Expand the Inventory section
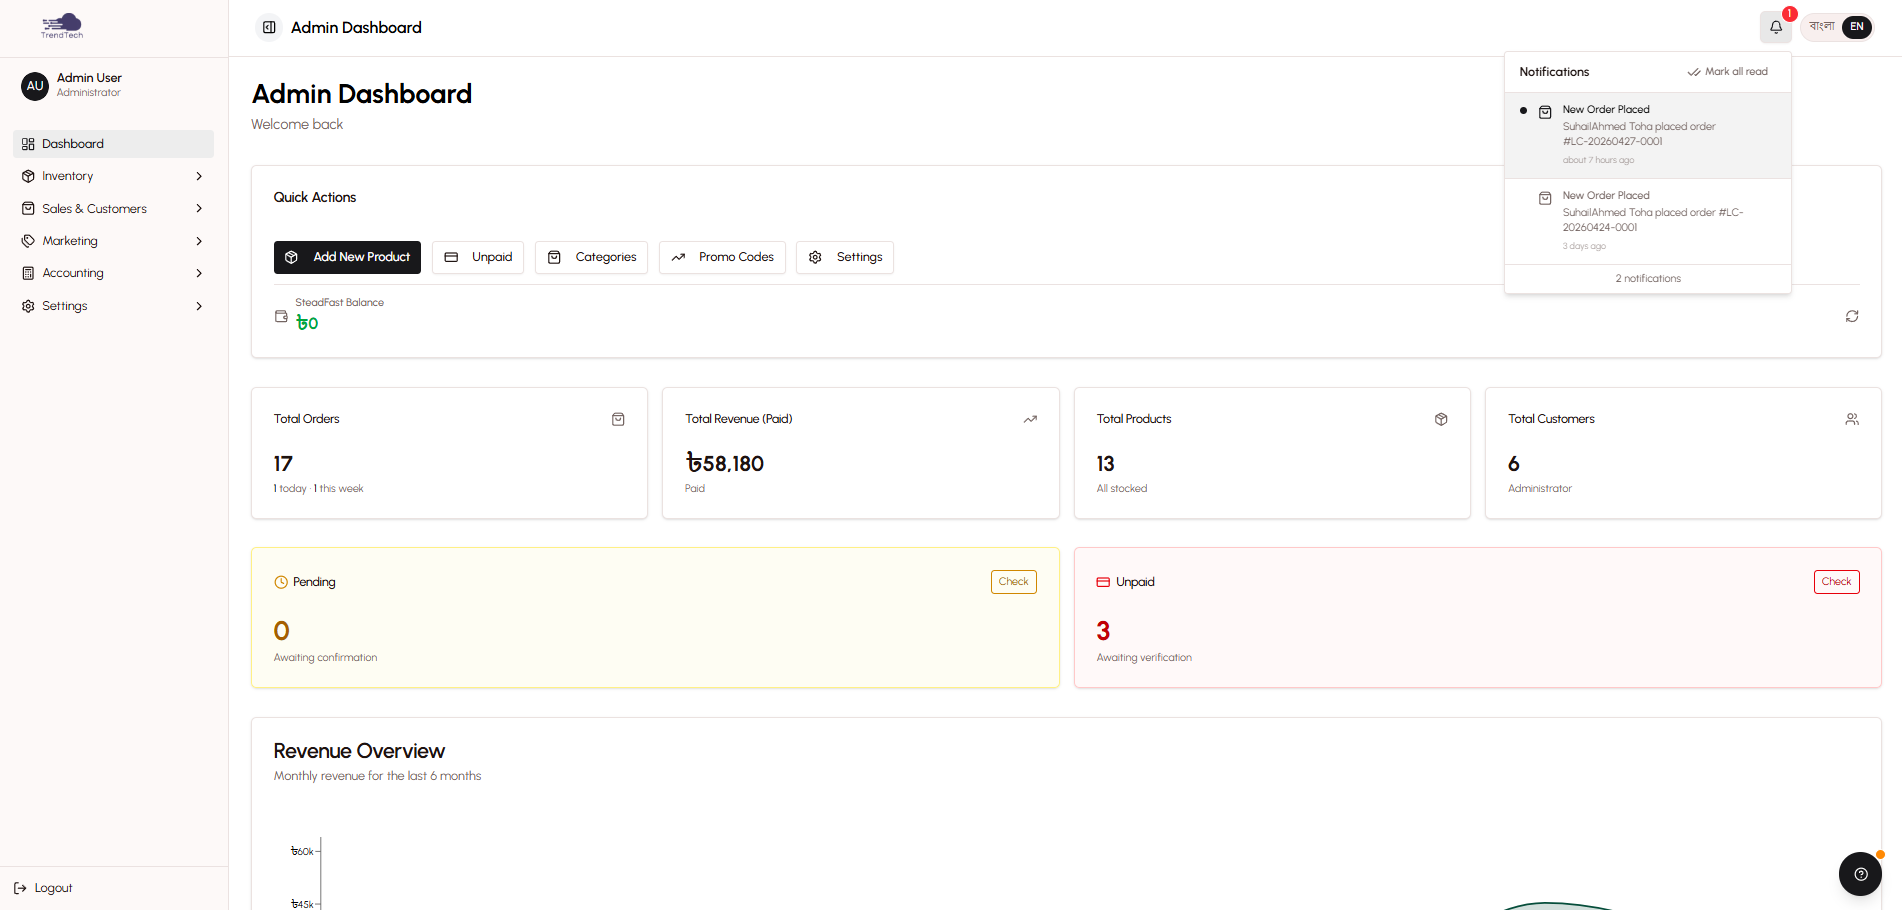1902x910 pixels. [112, 175]
